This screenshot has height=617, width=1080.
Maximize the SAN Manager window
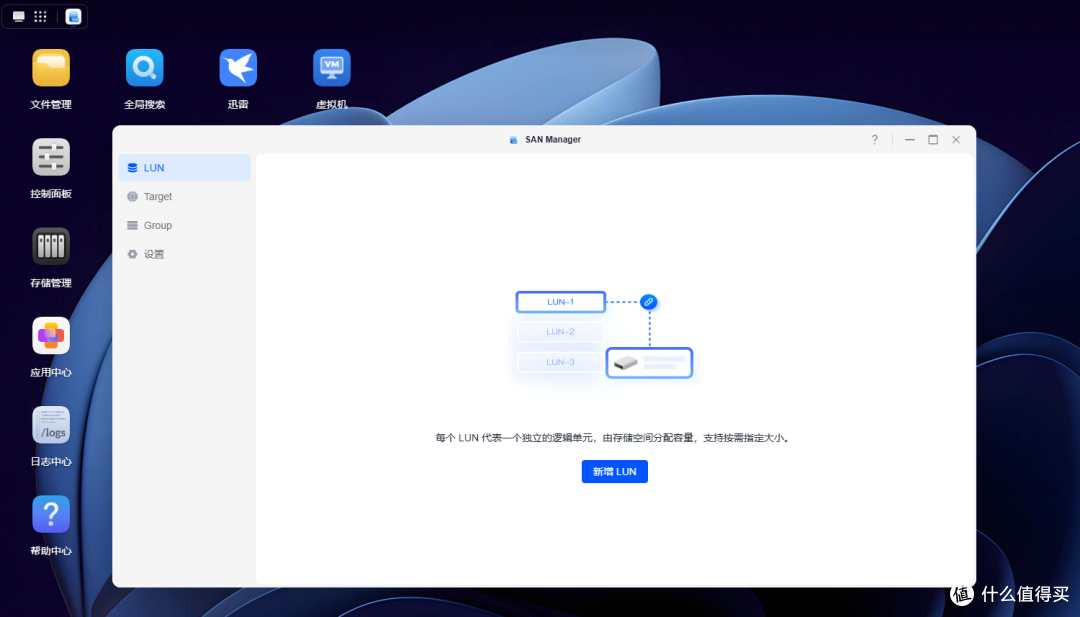pyautogui.click(x=933, y=140)
